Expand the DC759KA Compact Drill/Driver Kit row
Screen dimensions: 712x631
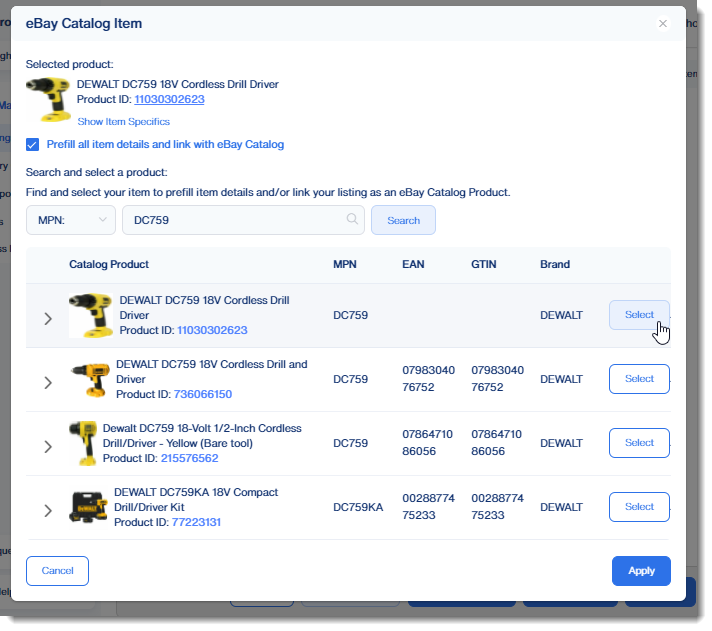pos(48,511)
